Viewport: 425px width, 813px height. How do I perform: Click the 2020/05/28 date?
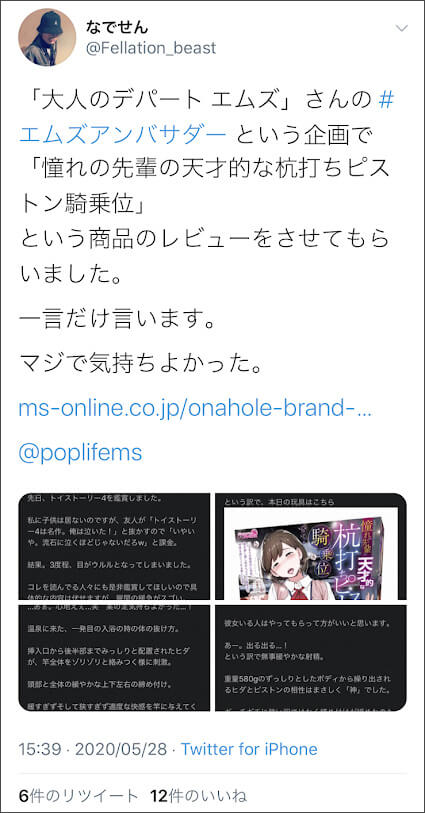tap(121, 749)
